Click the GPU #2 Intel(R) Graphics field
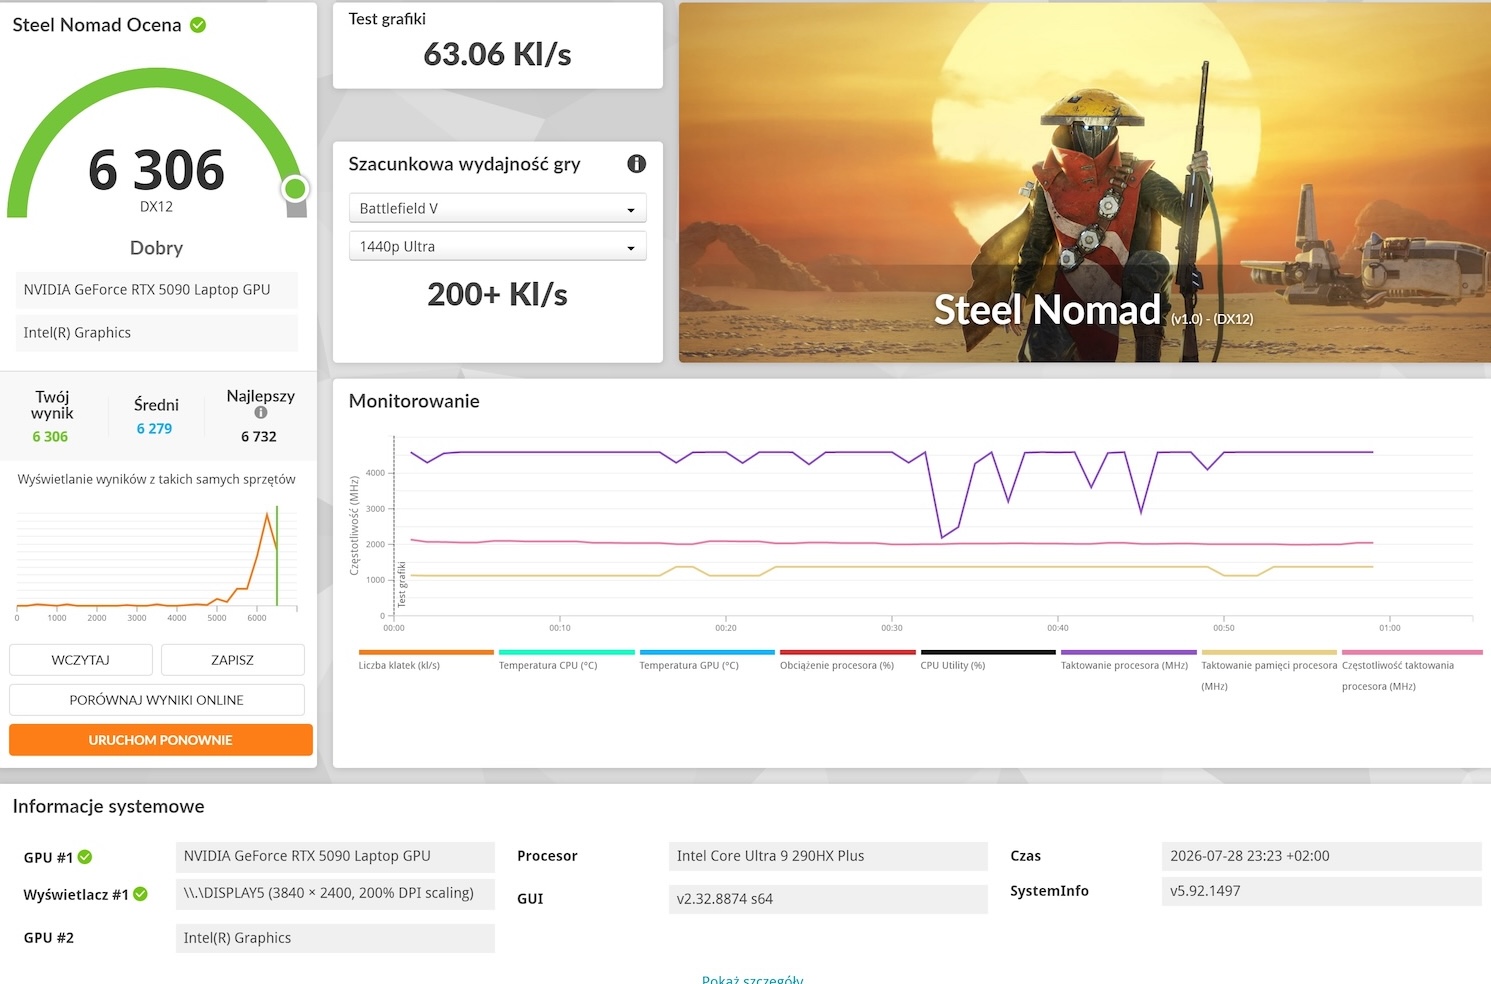1491x984 pixels. click(x=335, y=938)
